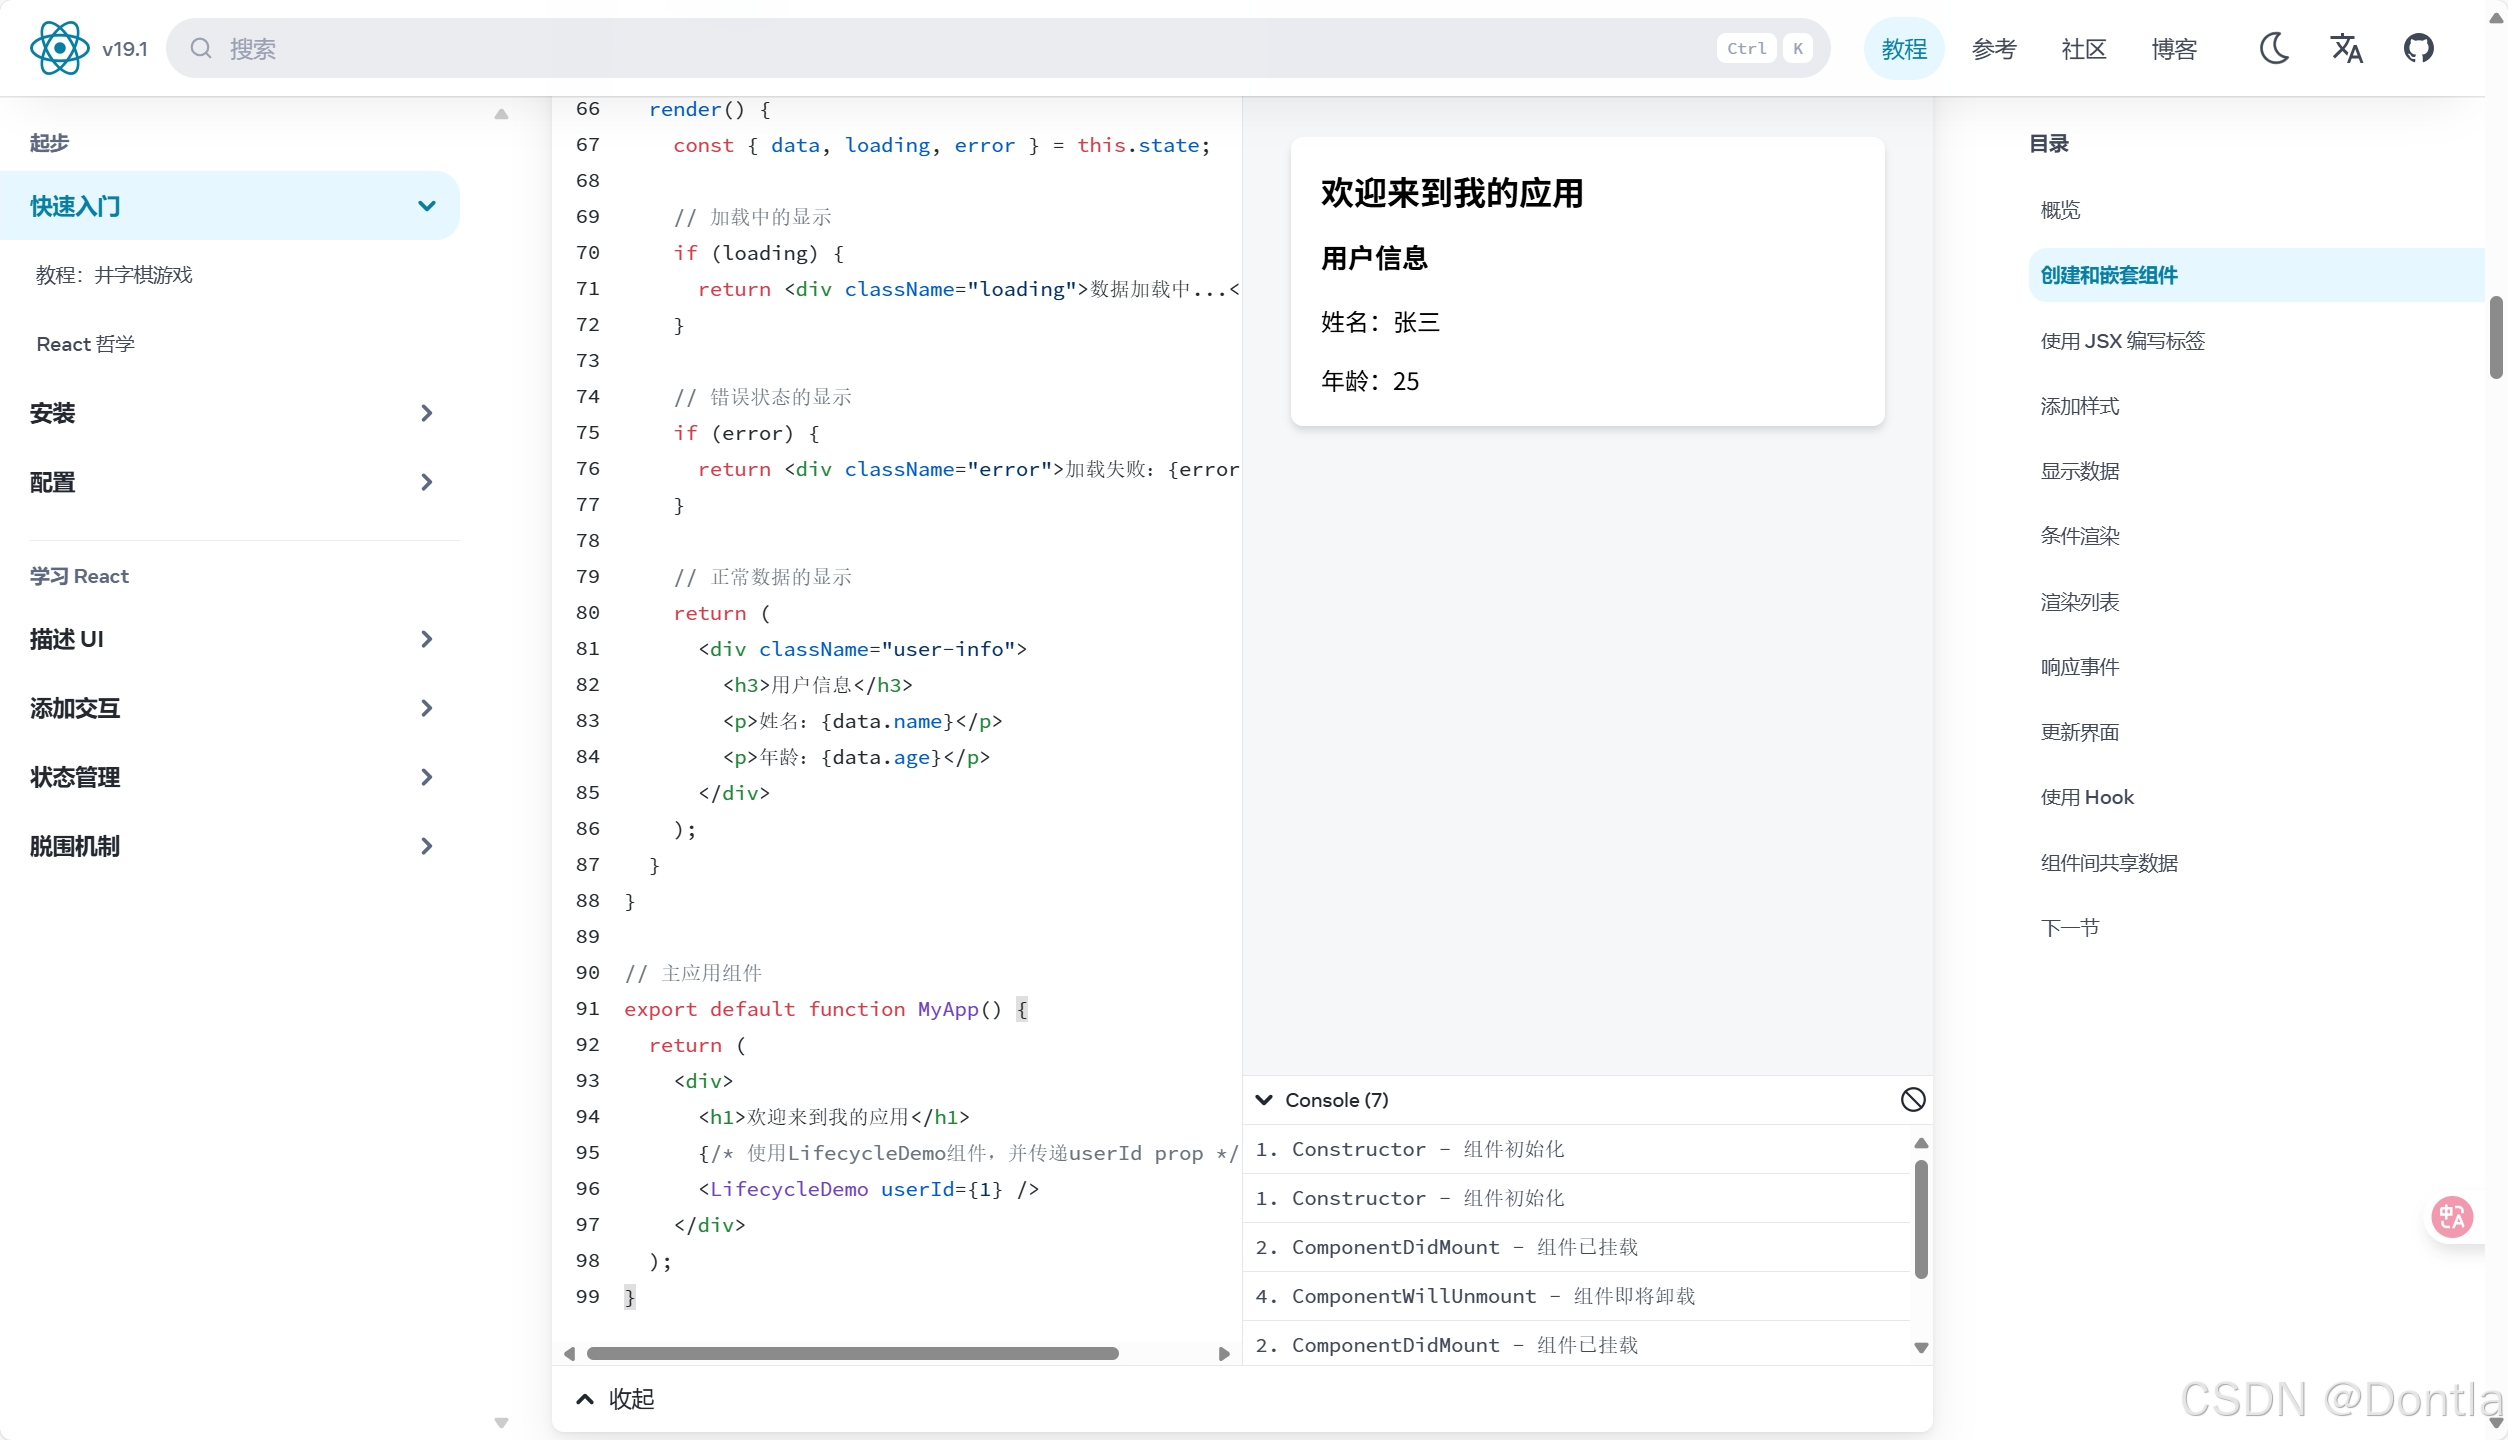Click the React logo in the top bar
Image resolution: width=2508 pixels, height=1440 pixels.
(x=59, y=47)
